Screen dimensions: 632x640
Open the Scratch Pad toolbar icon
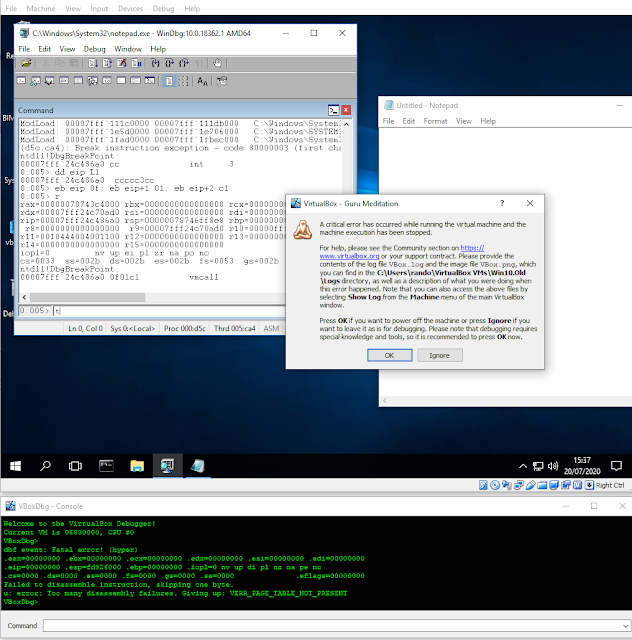click(x=121, y=80)
